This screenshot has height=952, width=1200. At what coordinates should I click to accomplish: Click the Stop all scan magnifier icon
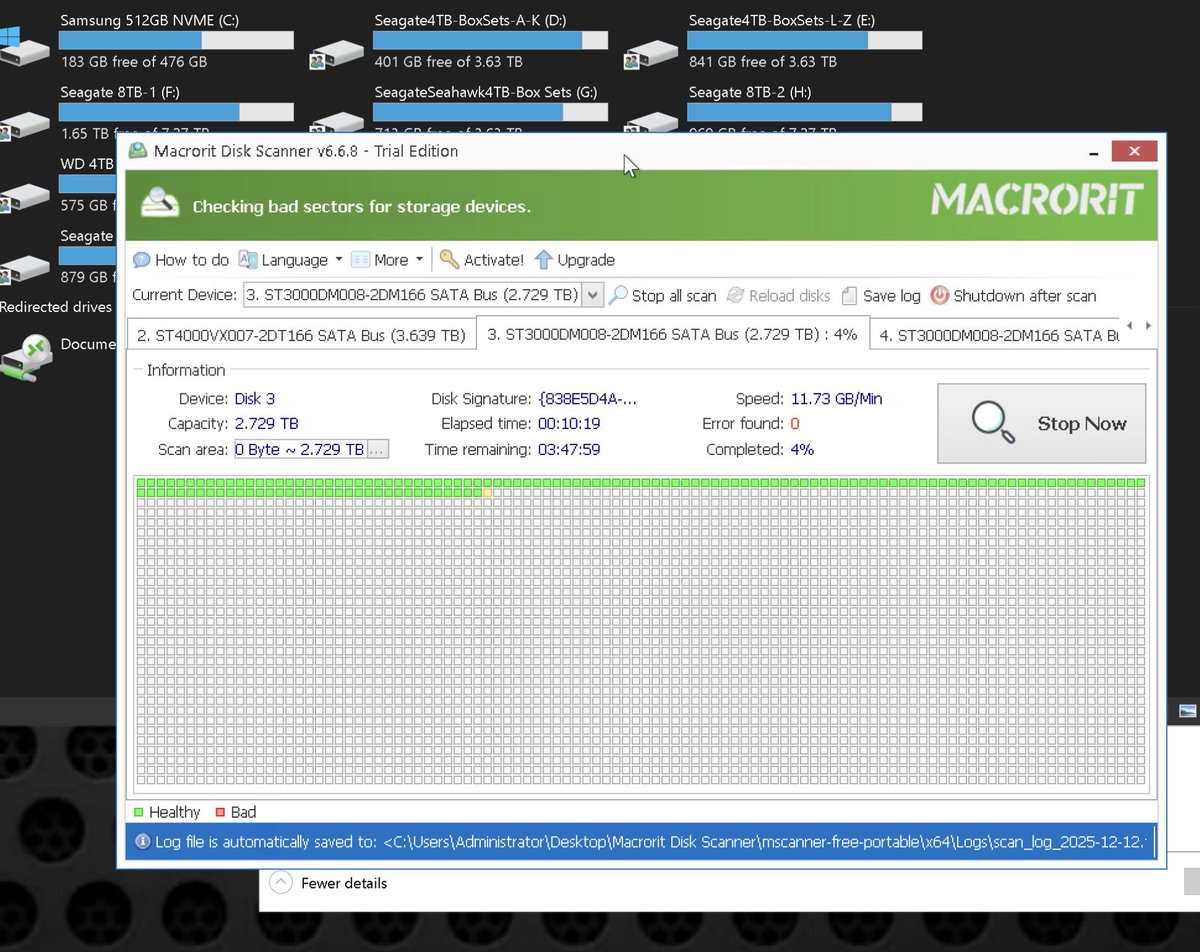618,296
